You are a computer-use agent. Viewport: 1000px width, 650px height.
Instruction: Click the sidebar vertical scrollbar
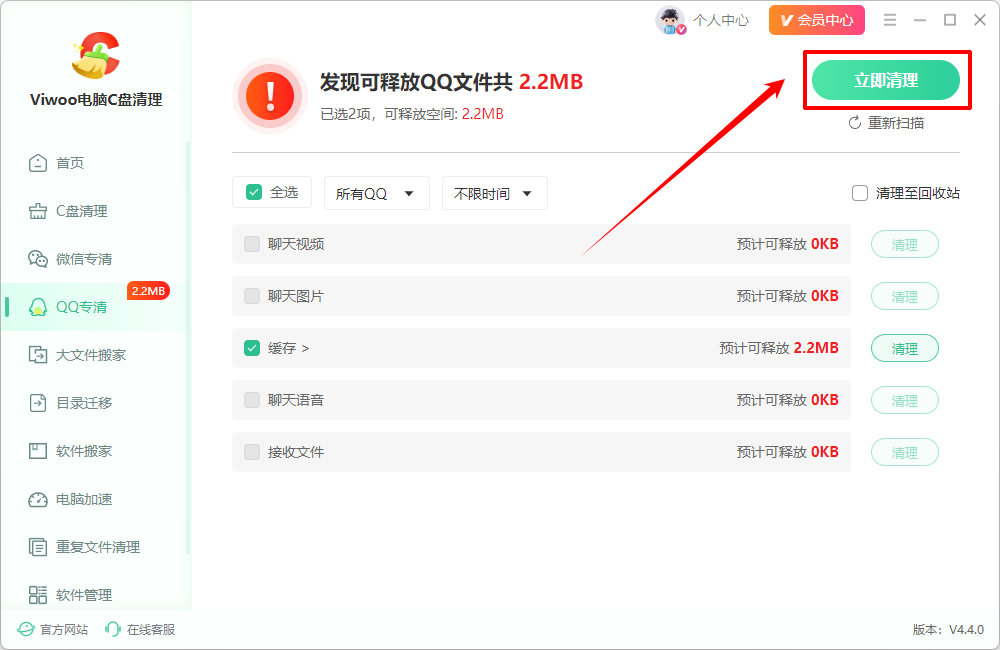[x=188, y=348]
